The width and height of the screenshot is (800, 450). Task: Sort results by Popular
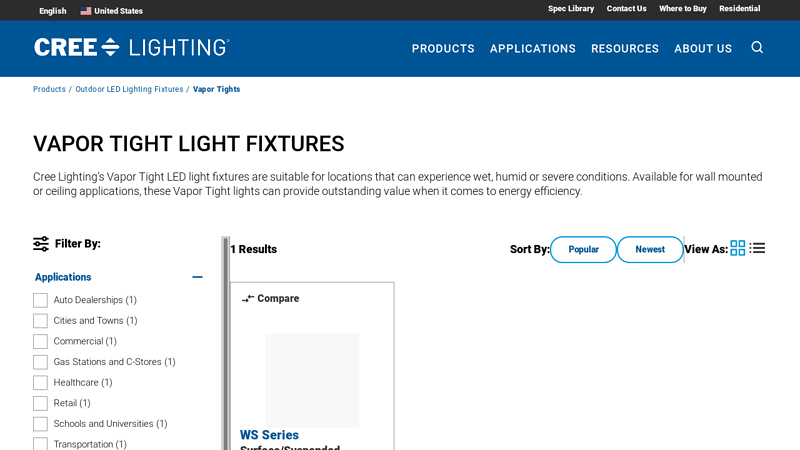(x=583, y=249)
